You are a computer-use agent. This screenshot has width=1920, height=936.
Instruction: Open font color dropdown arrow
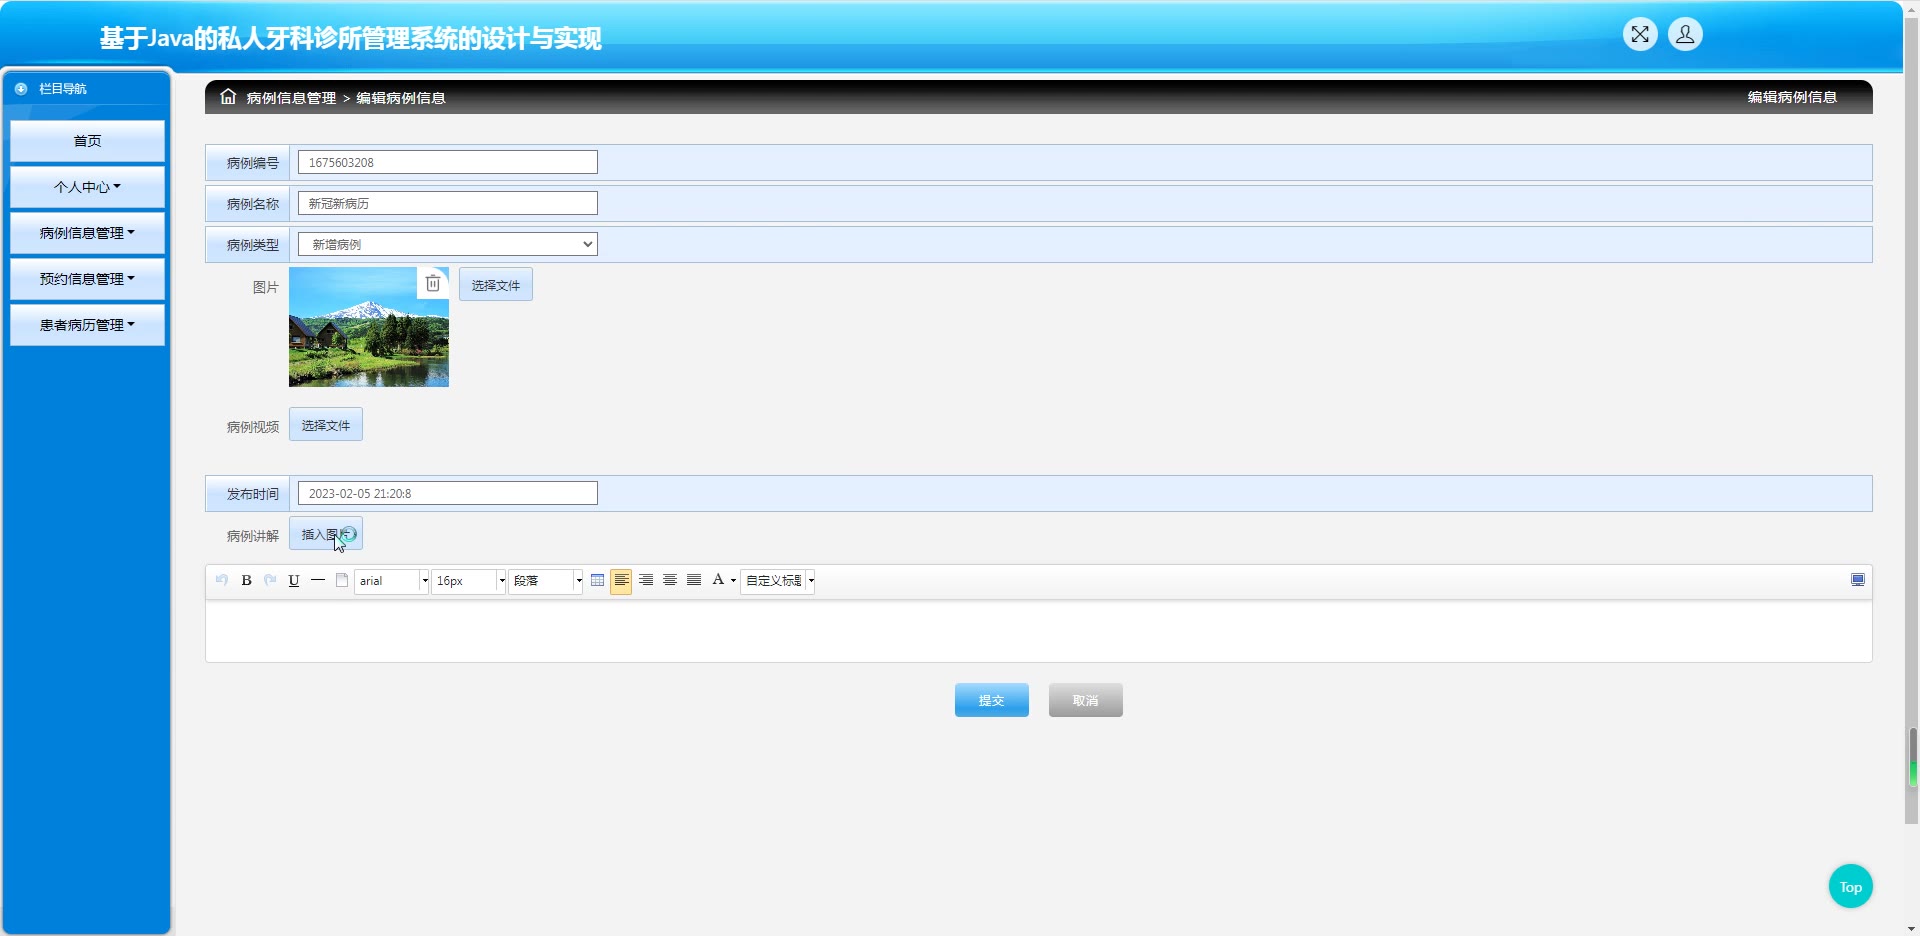pyautogui.click(x=733, y=581)
